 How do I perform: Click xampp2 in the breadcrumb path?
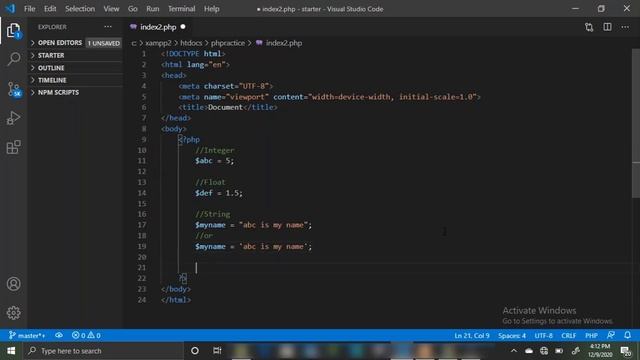(158, 43)
